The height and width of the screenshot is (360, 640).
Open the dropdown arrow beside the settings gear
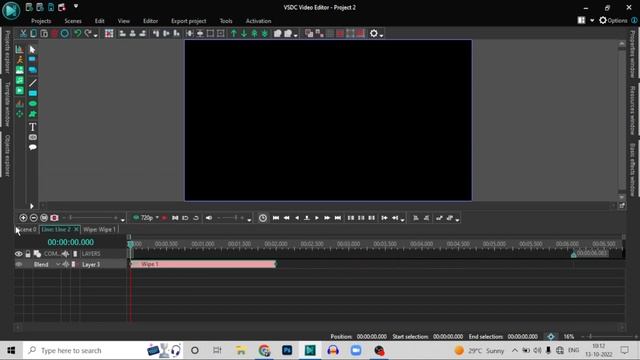[x=381, y=36]
